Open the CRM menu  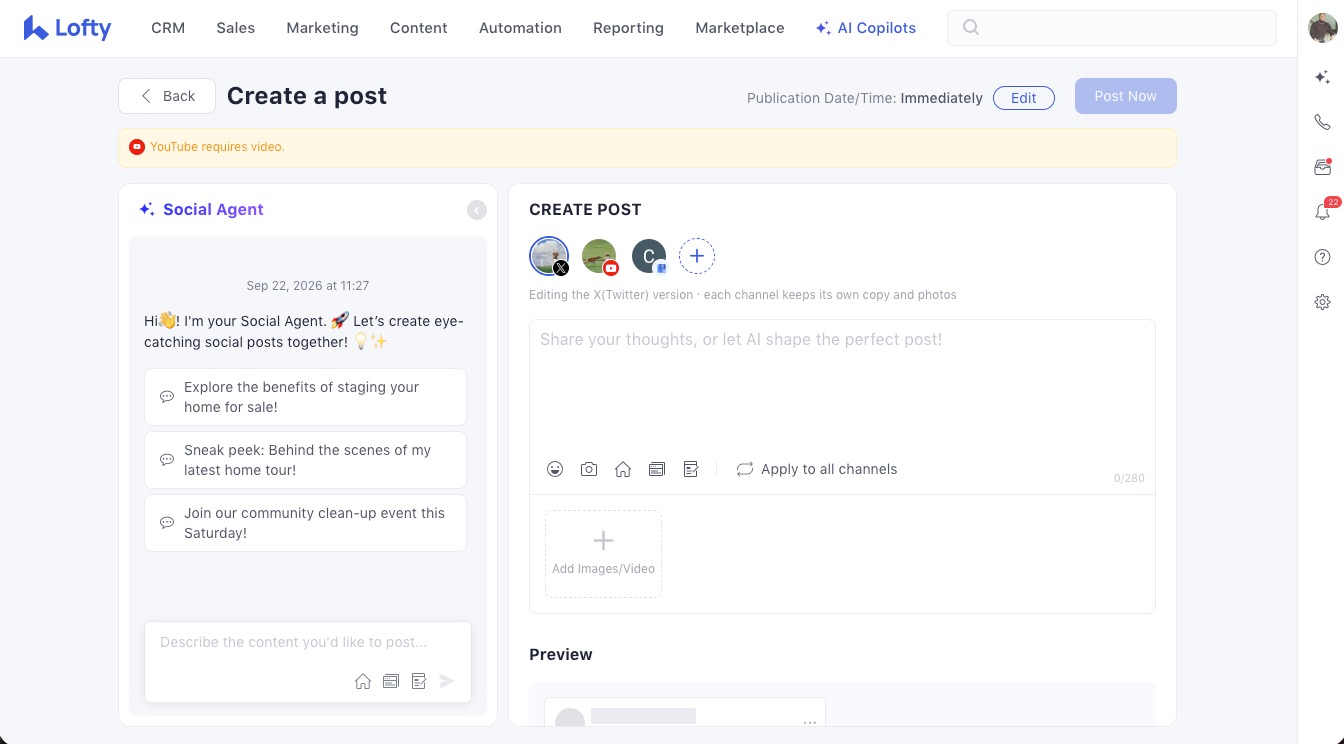[x=168, y=28]
